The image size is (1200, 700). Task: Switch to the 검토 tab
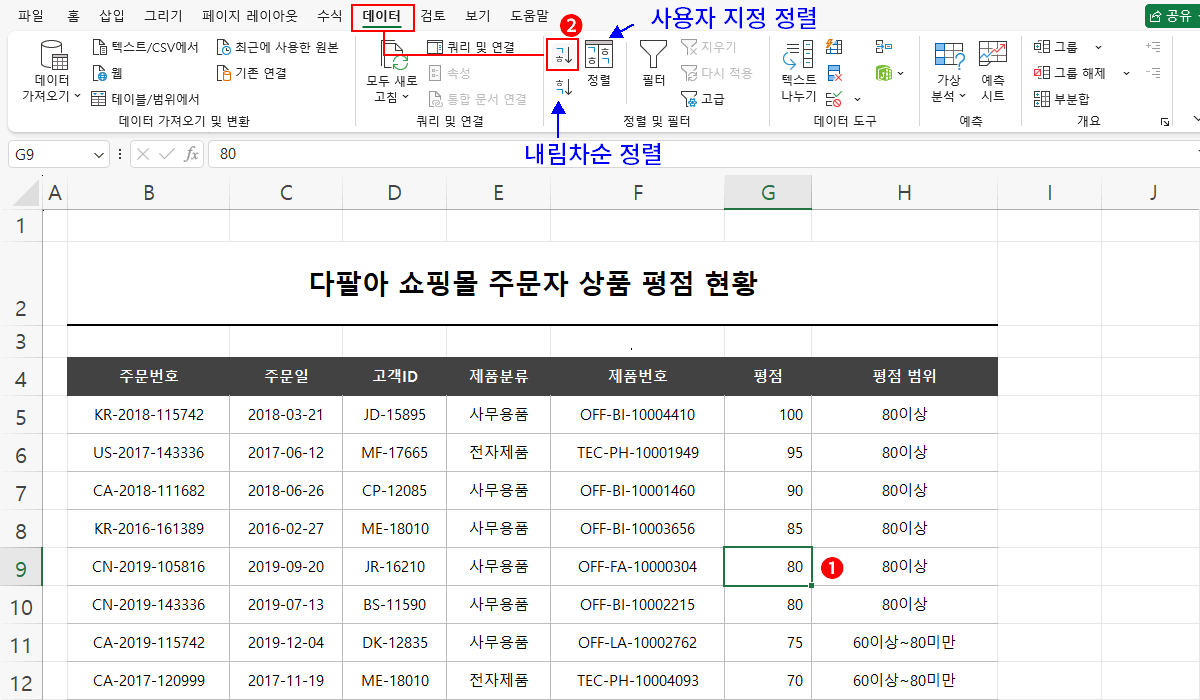click(433, 16)
